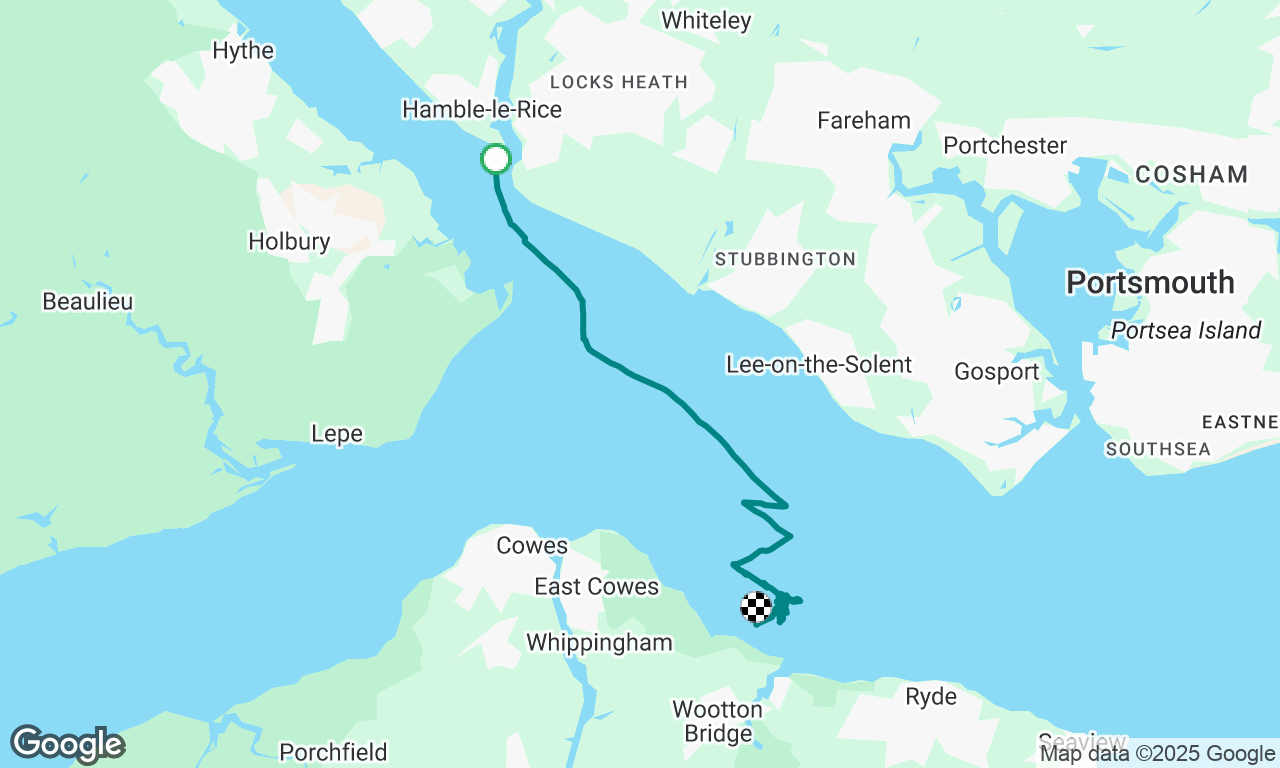The width and height of the screenshot is (1280, 768).
Task: Click the Ryde town label
Action: pos(931,697)
